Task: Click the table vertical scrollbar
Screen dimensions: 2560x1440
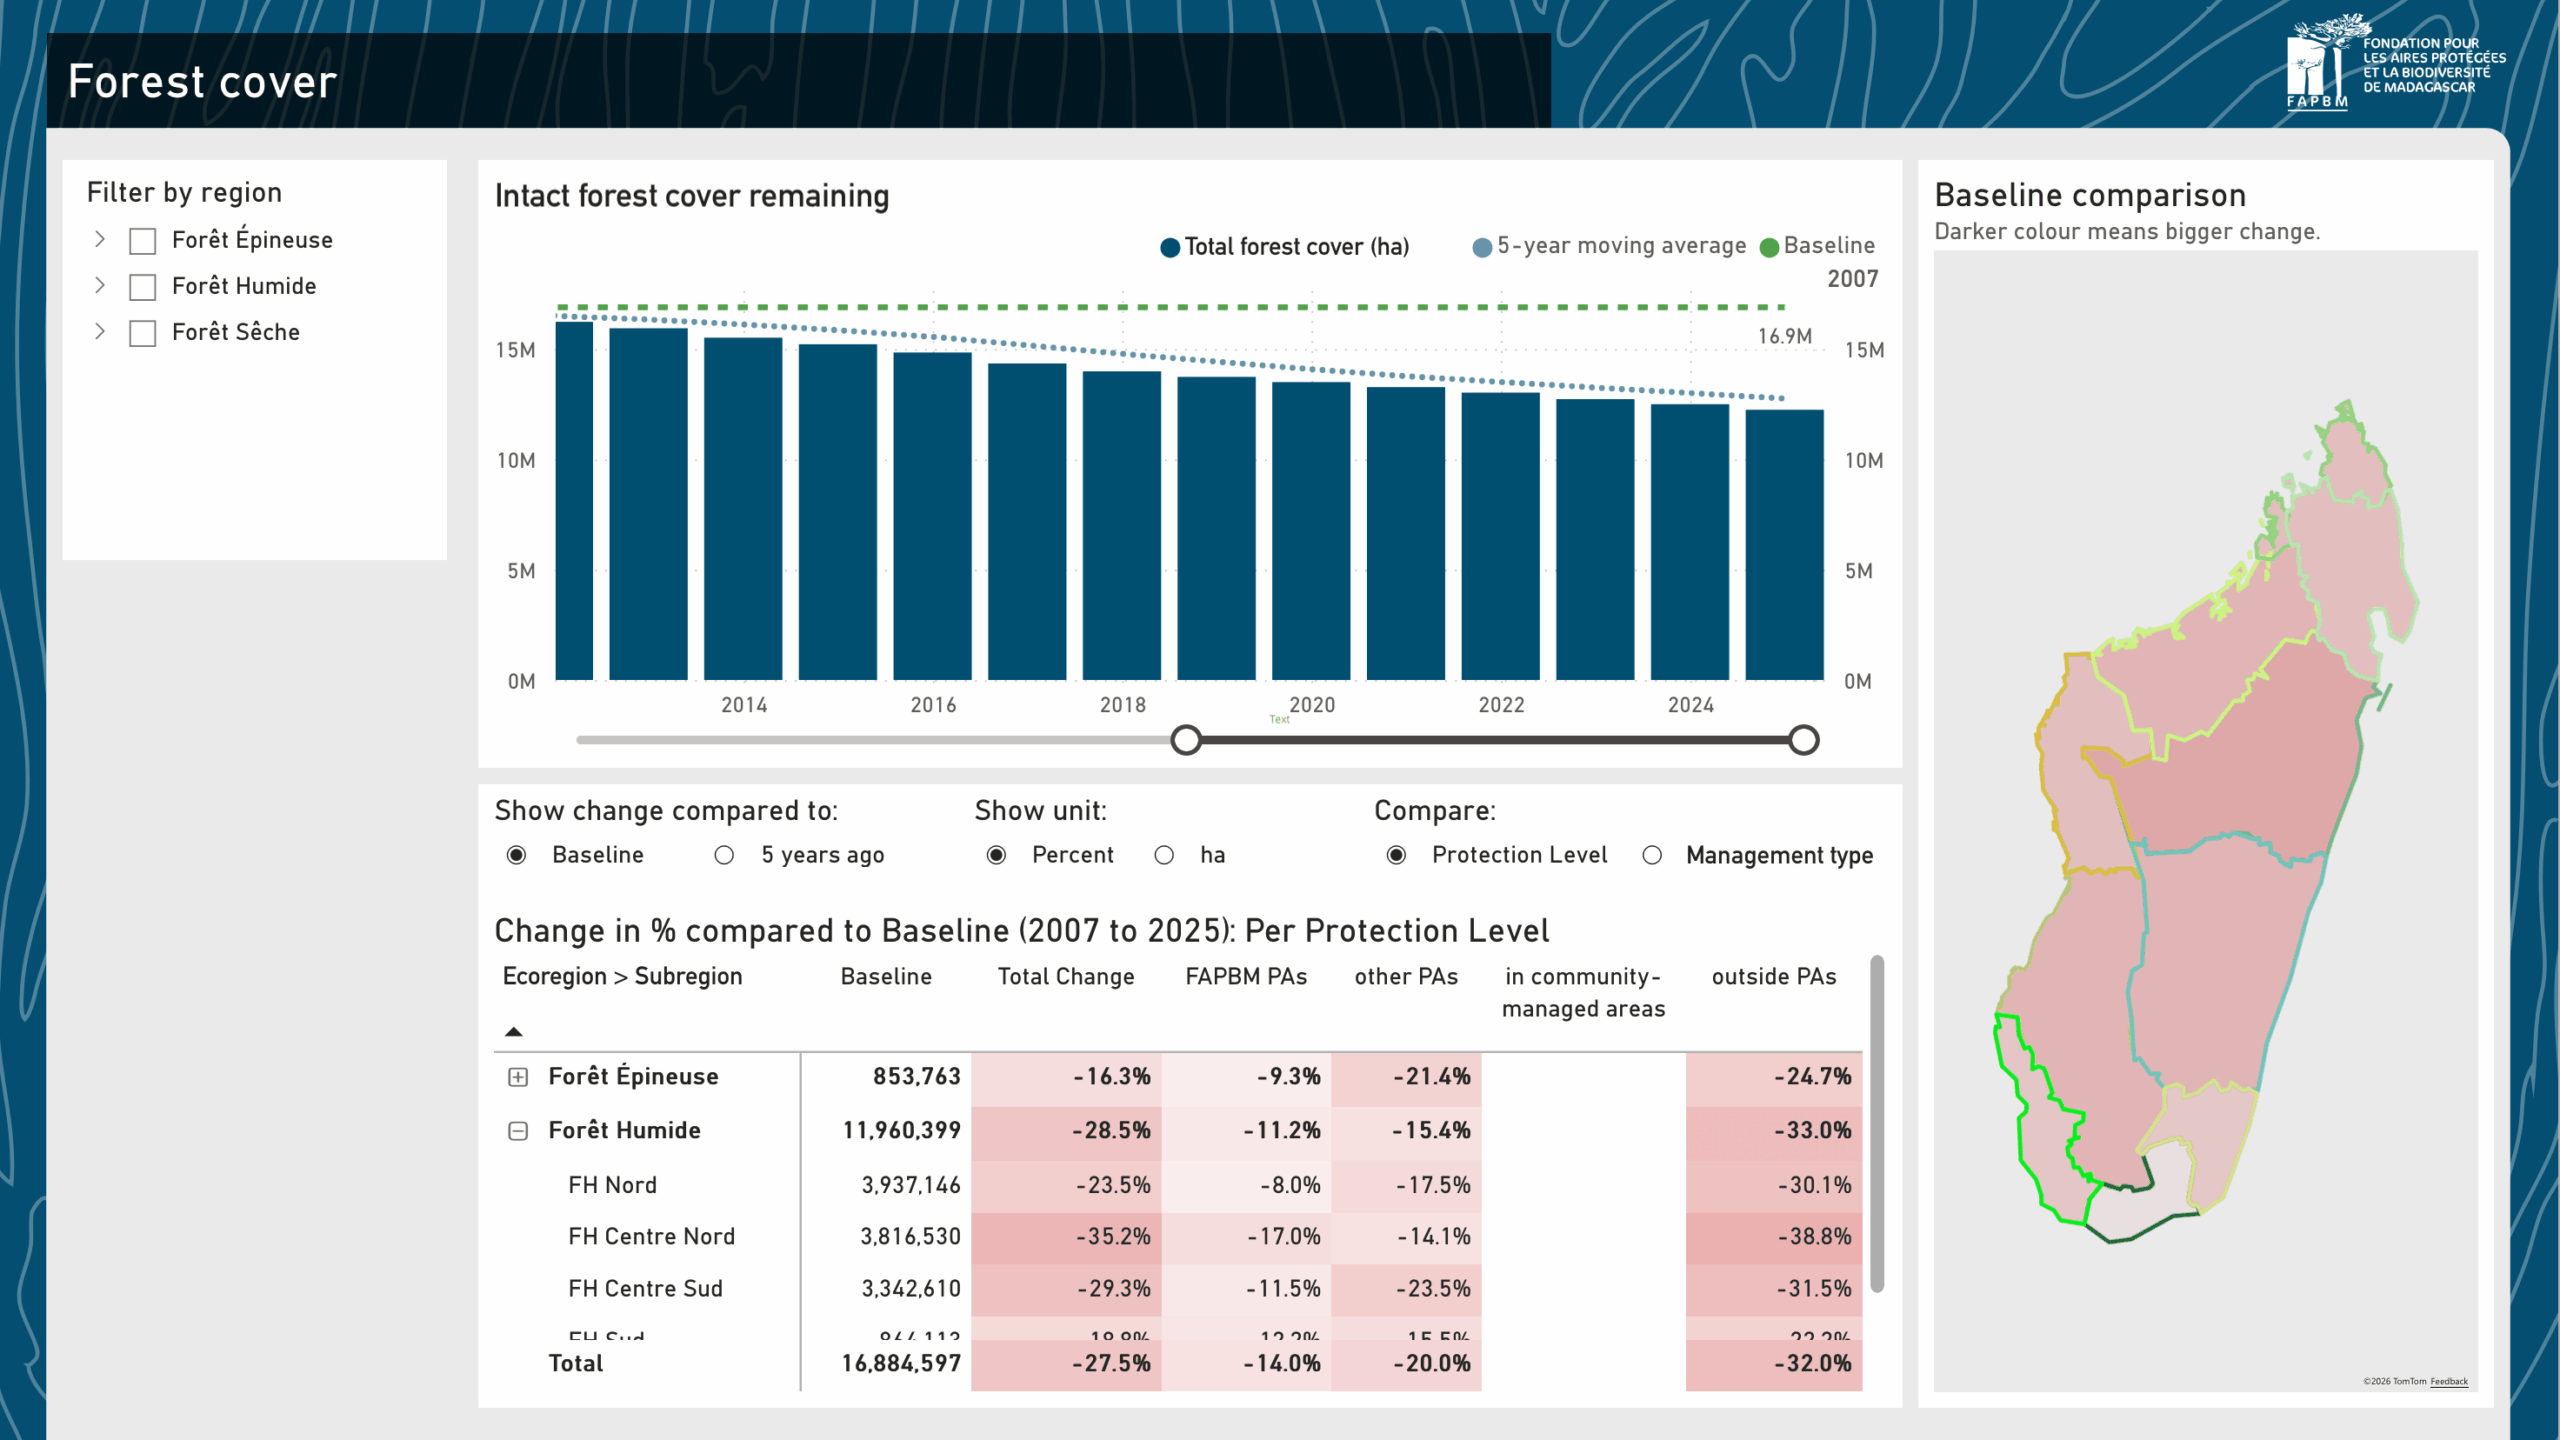Action: coord(1877,1124)
